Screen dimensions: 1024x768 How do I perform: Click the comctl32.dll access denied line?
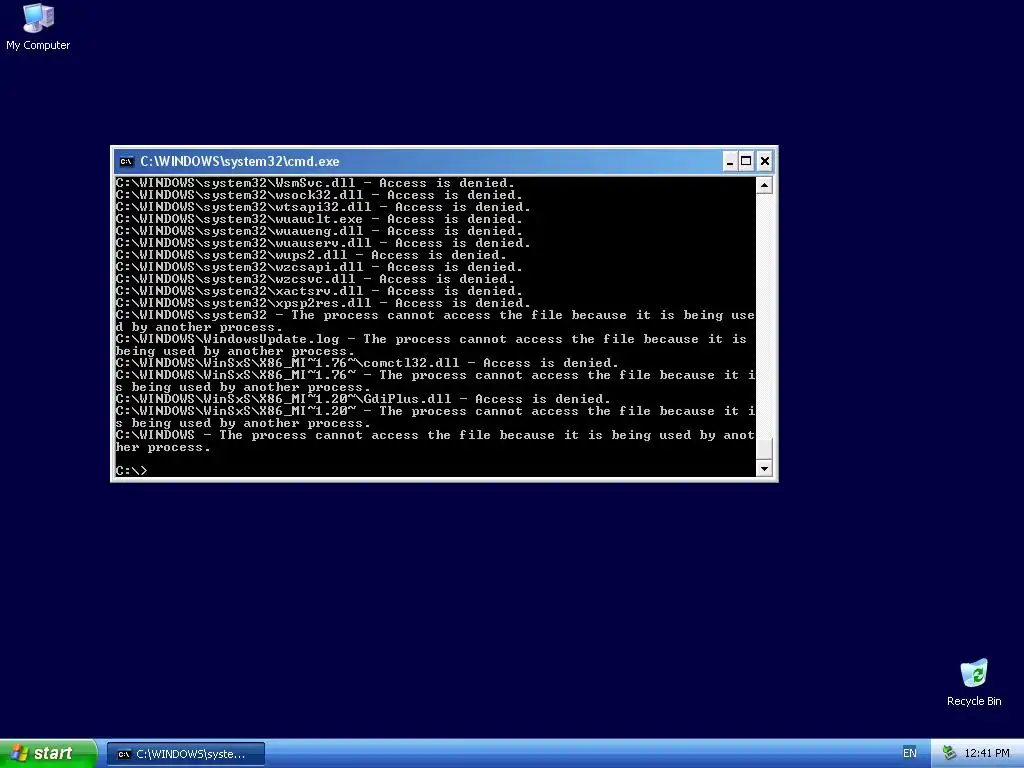coord(367,363)
